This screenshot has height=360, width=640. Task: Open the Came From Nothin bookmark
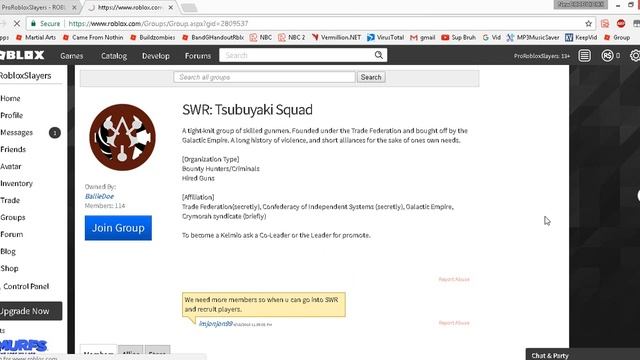93,37
